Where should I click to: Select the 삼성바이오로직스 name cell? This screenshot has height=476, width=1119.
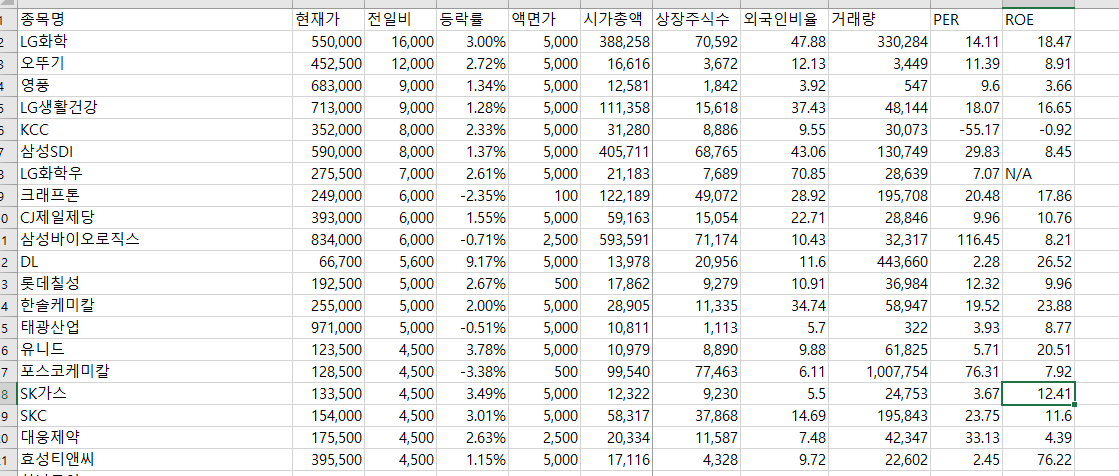click(154, 240)
